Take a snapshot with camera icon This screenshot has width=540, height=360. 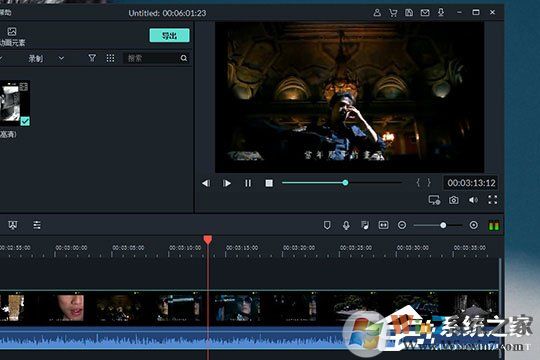(x=454, y=200)
